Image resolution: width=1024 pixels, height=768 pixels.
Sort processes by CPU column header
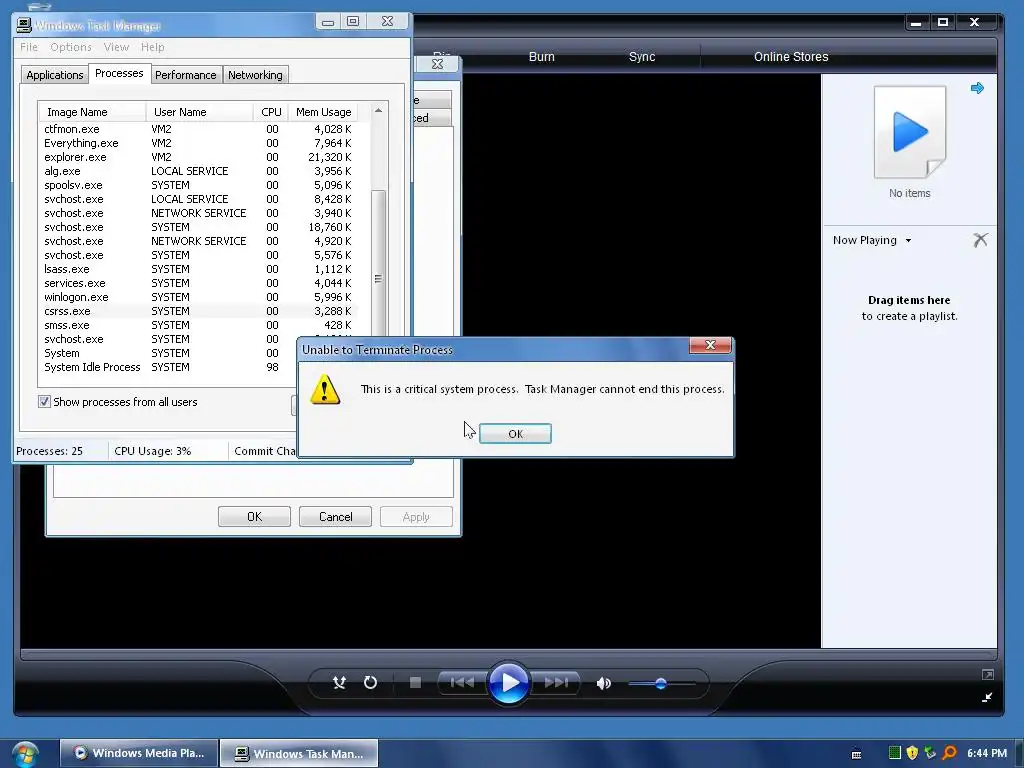pos(270,112)
